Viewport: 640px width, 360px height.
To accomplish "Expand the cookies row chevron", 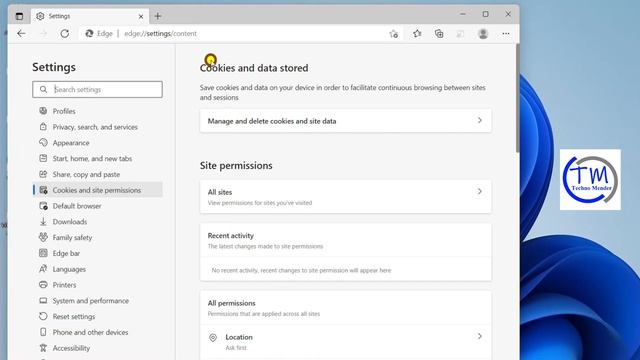I will point(480,120).
